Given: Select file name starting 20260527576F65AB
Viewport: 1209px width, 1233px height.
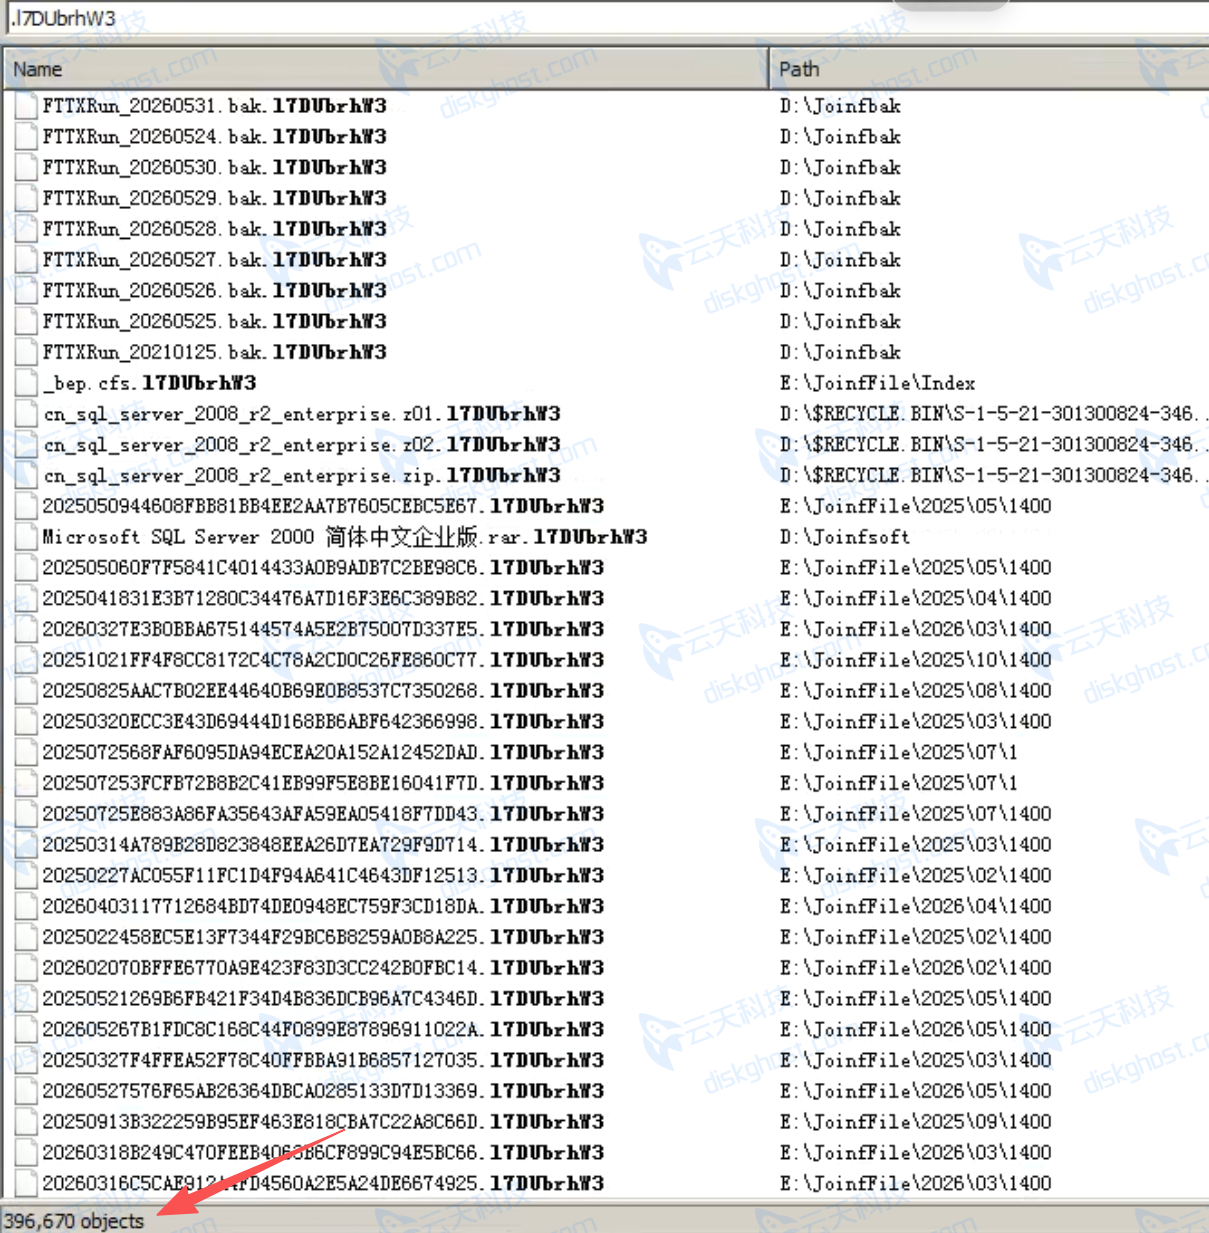Looking at the screenshot, I should 323,1092.
